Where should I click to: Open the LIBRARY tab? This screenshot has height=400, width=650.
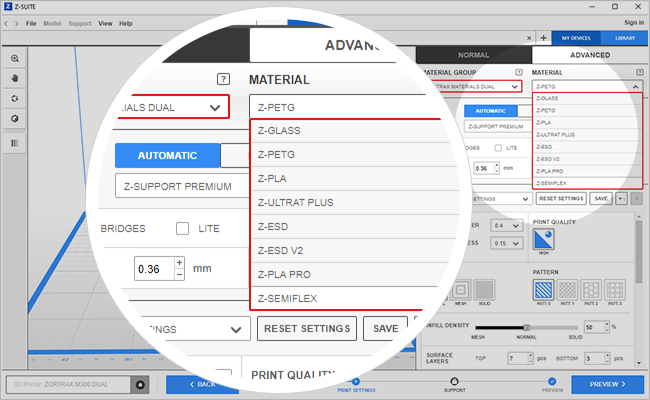pyautogui.click(x=625, y=38)
